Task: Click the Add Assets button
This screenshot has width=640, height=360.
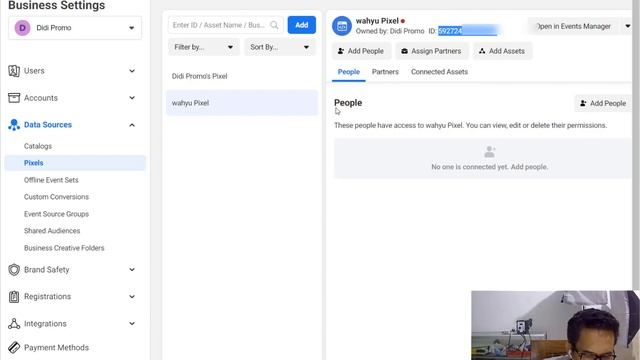Action: (502, 51)
